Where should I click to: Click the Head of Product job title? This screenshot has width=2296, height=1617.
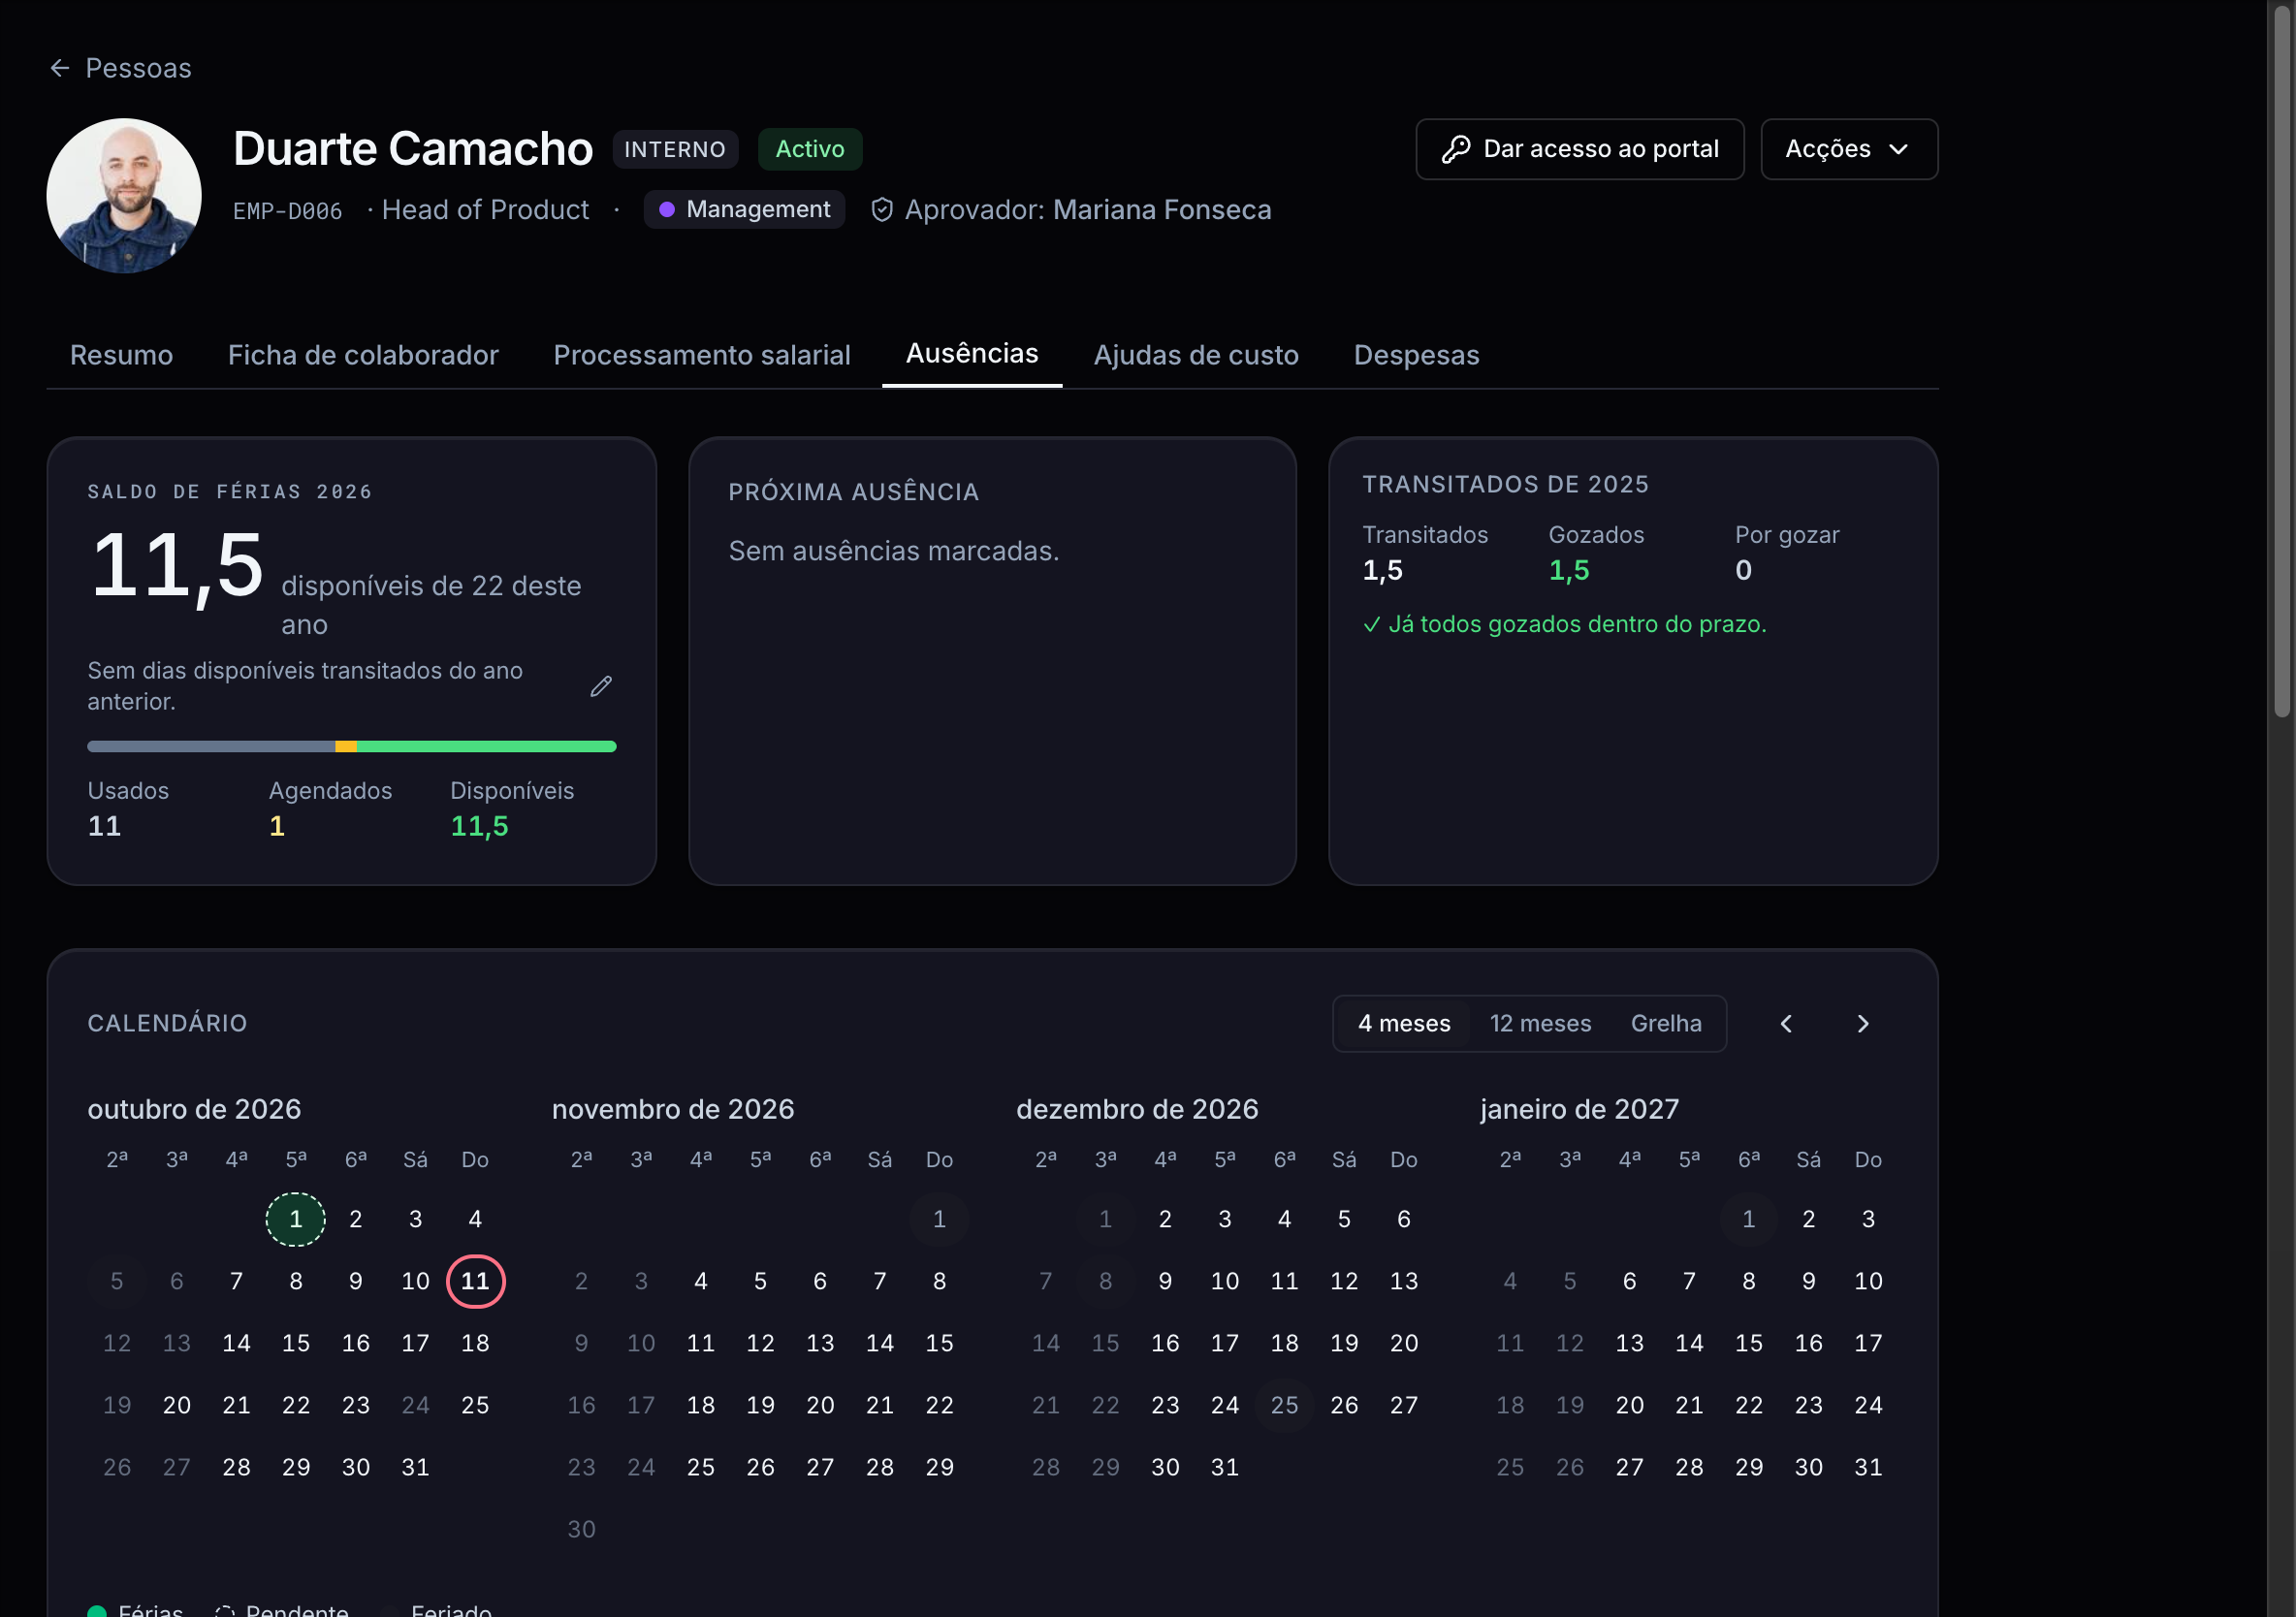click(485, 210)
